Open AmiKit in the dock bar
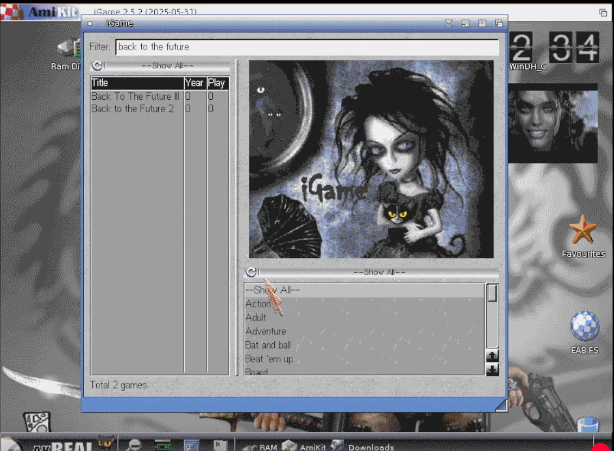The height and width of the screenshot is (451, 614). (x=304, y=446)
